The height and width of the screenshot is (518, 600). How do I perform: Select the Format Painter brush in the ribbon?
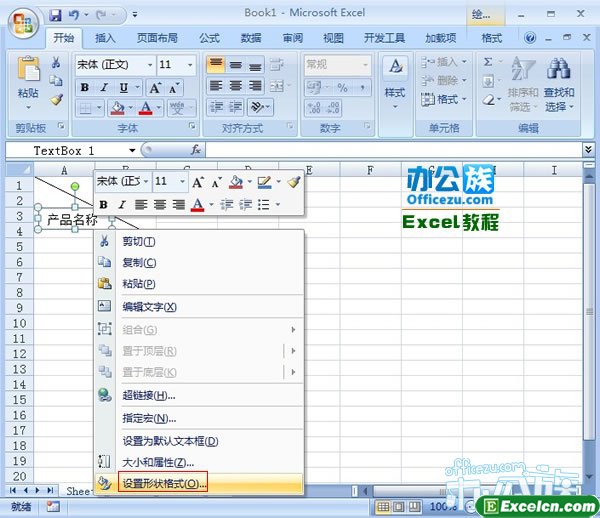tap(56, 99)
